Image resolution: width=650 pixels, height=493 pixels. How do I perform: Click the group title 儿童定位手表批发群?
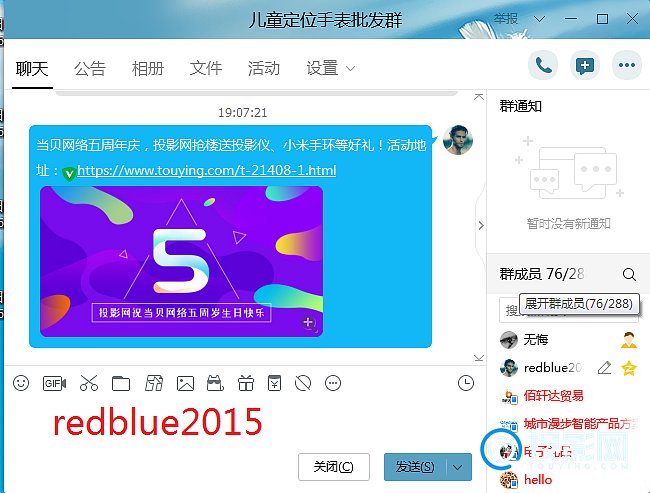325,20
